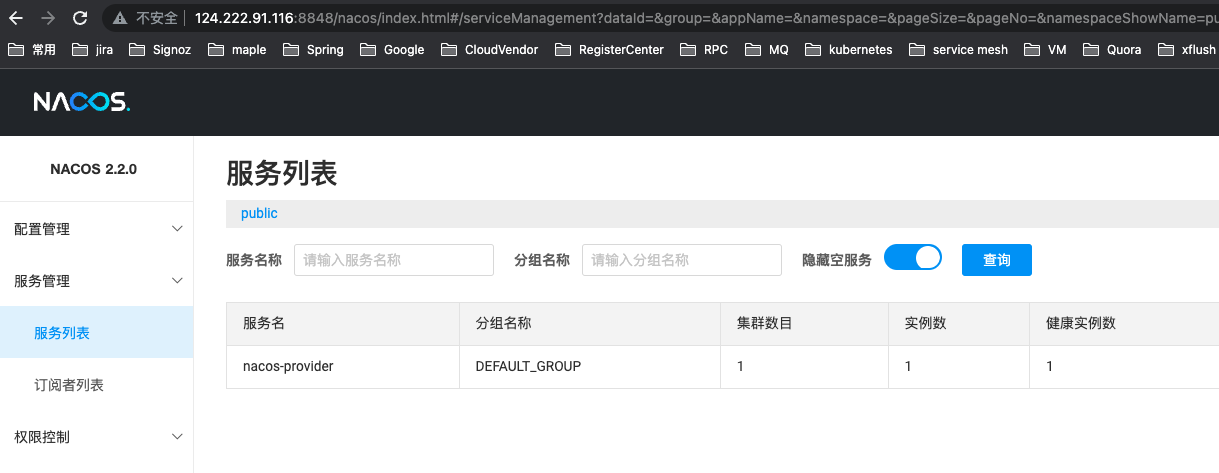1219x473 pixels.
Task: Open the Google bookmarks folder
Action: (392, 49)
